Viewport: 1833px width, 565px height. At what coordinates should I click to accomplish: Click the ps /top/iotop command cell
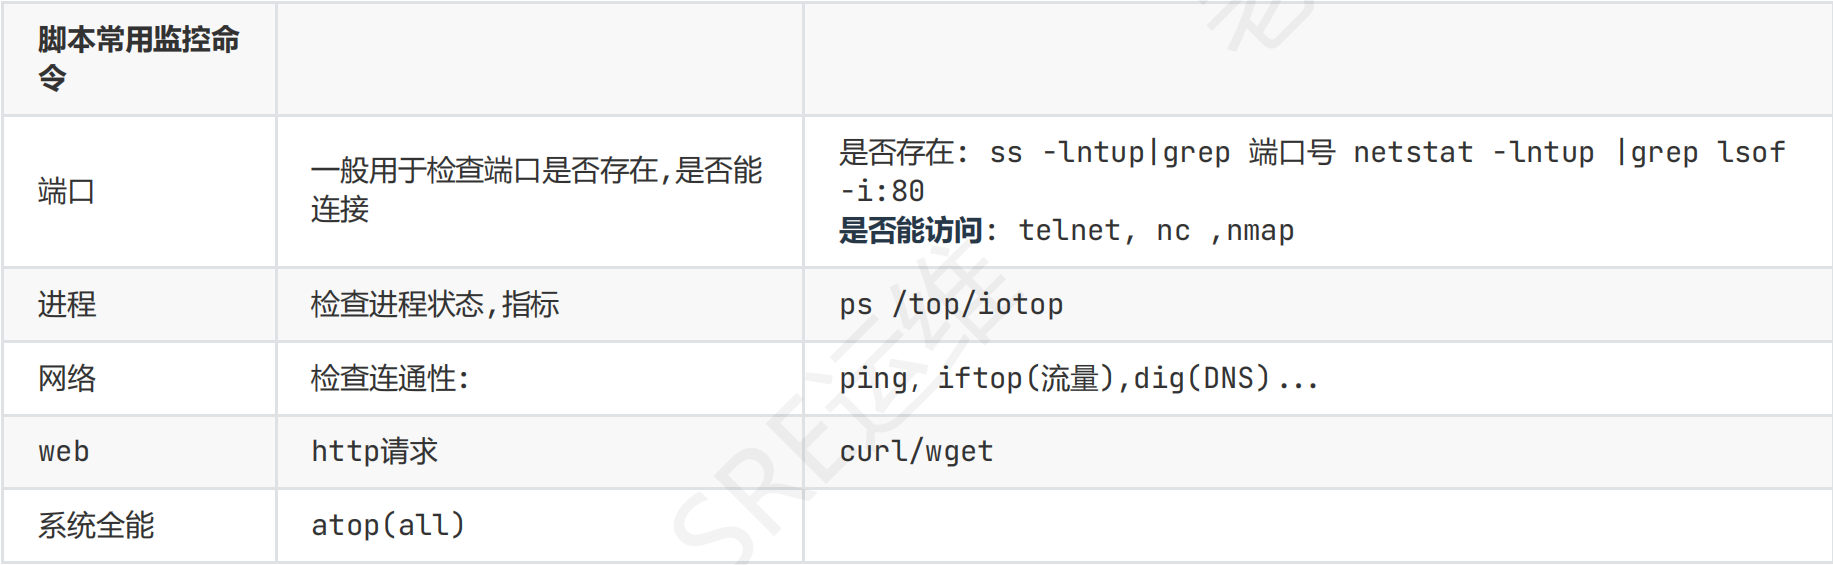click(1318, 304)
